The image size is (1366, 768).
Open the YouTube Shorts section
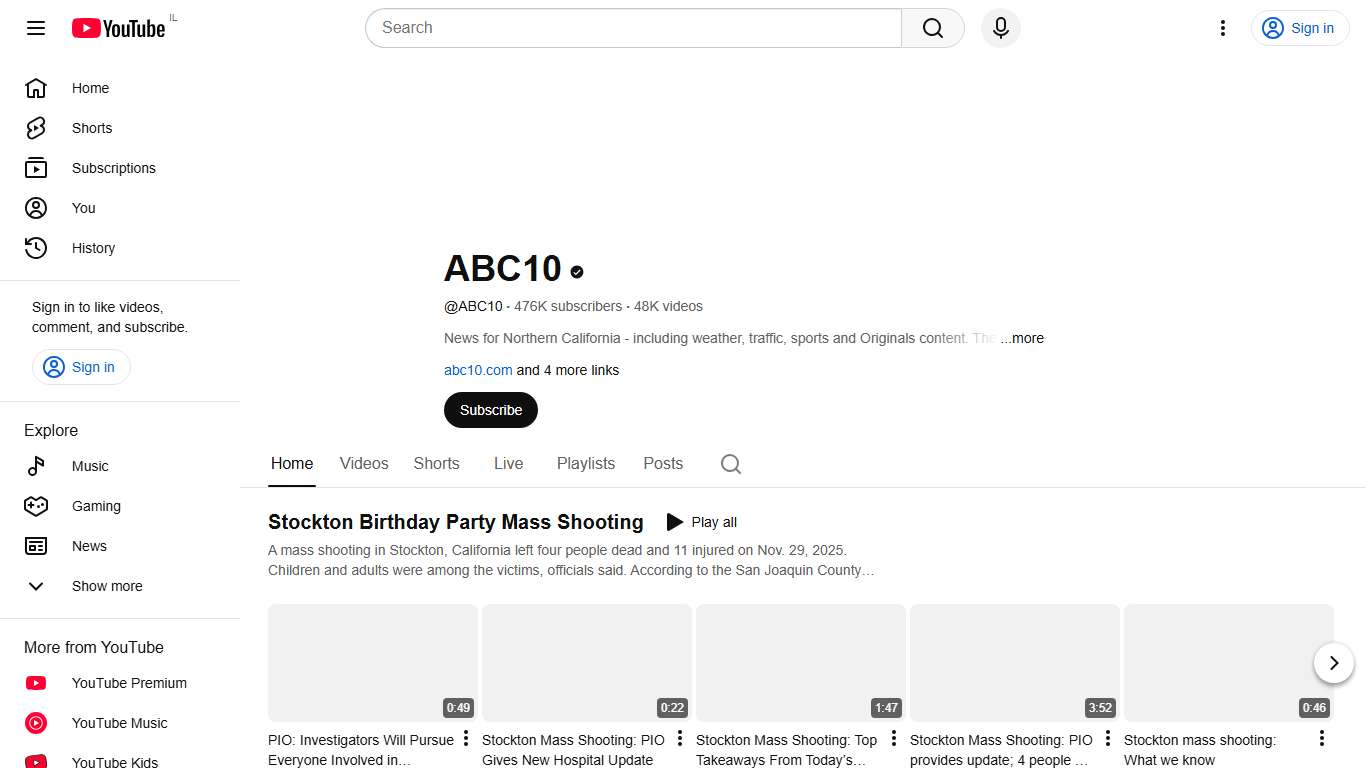pos(91,128)
